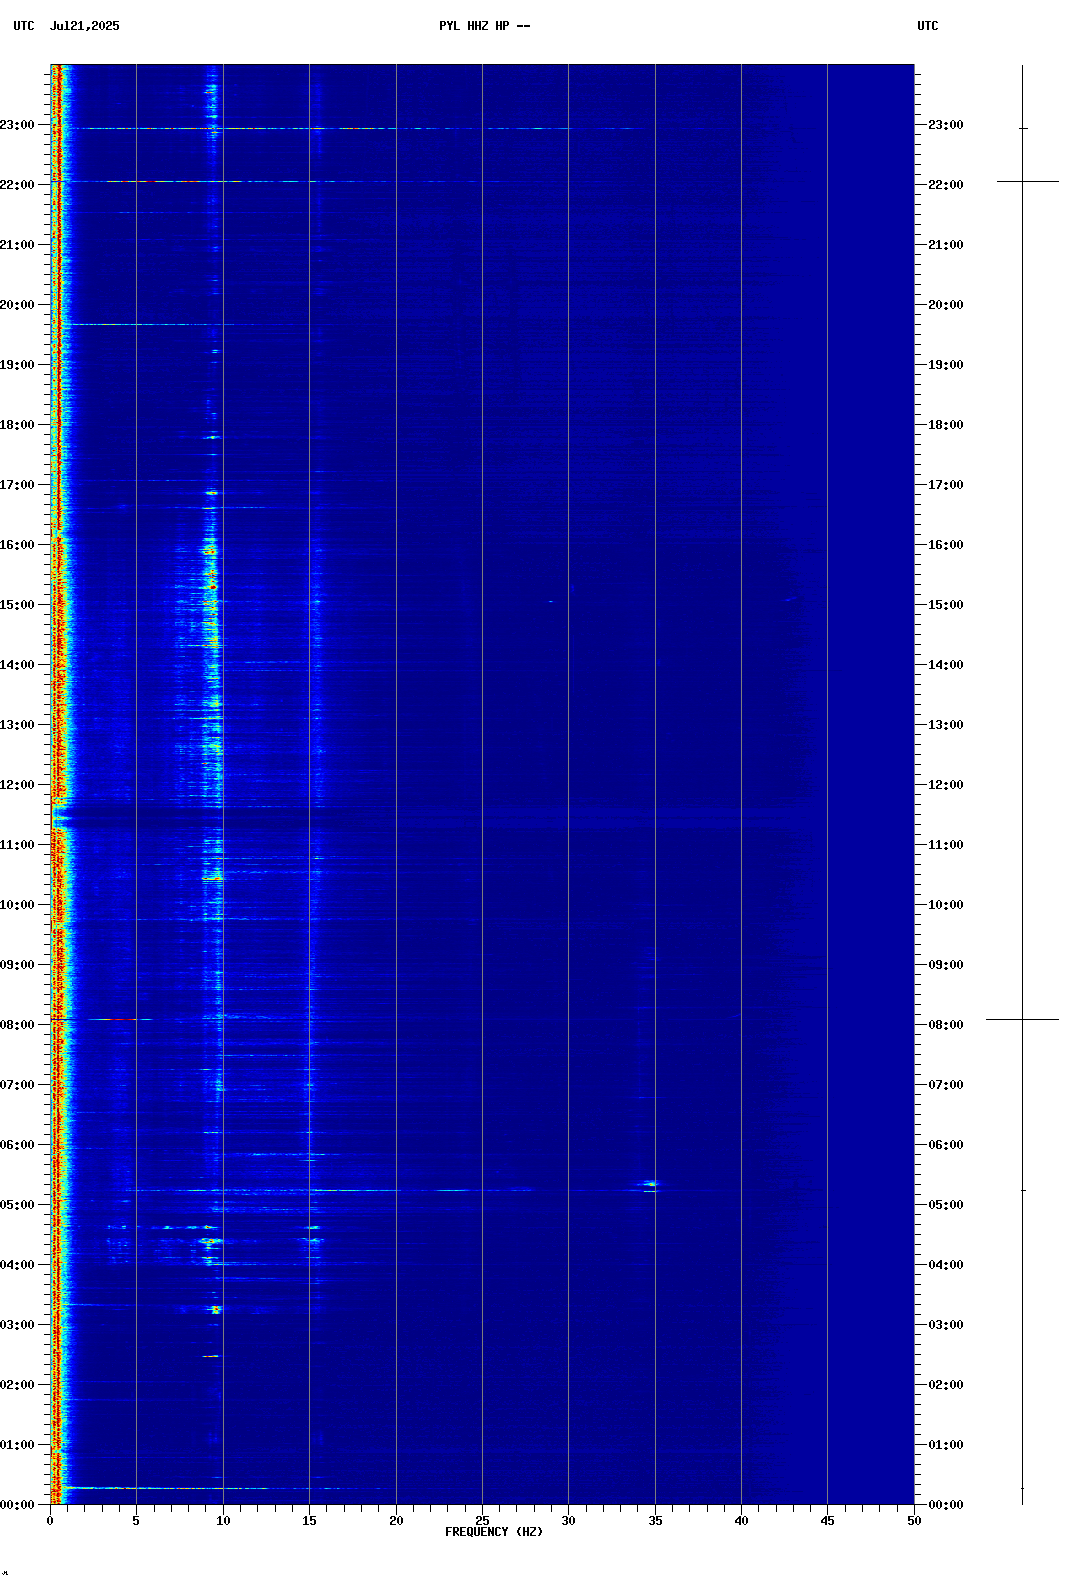
Task: Click 08:00 on the right time axis
Action: 946,1025
